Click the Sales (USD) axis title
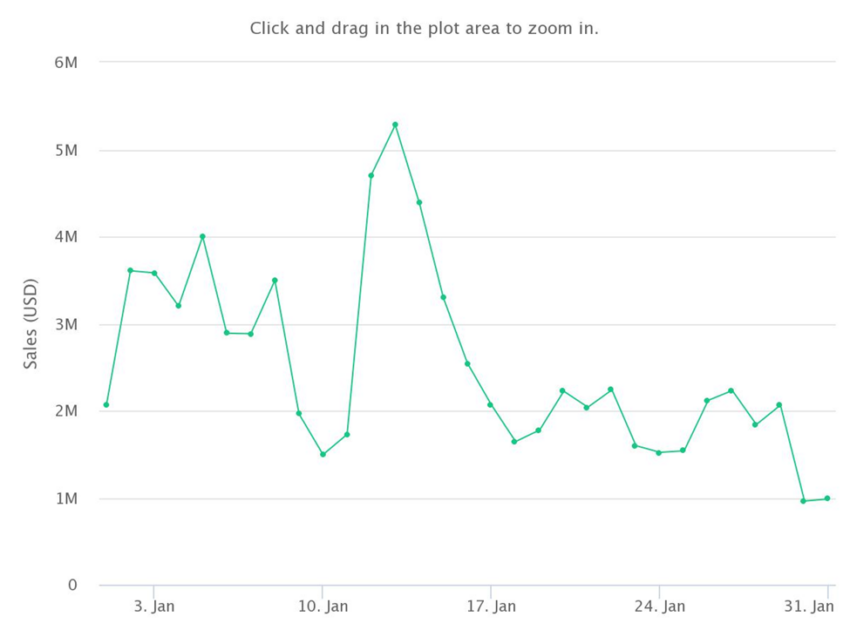Image resolution: width=850 pixels, height=637 pixels. click(31, 324)
